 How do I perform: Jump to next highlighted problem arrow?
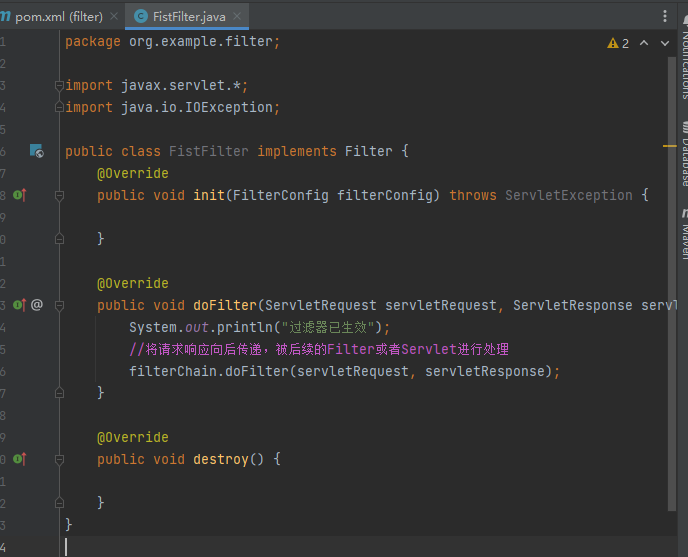[x=663, y=43]
